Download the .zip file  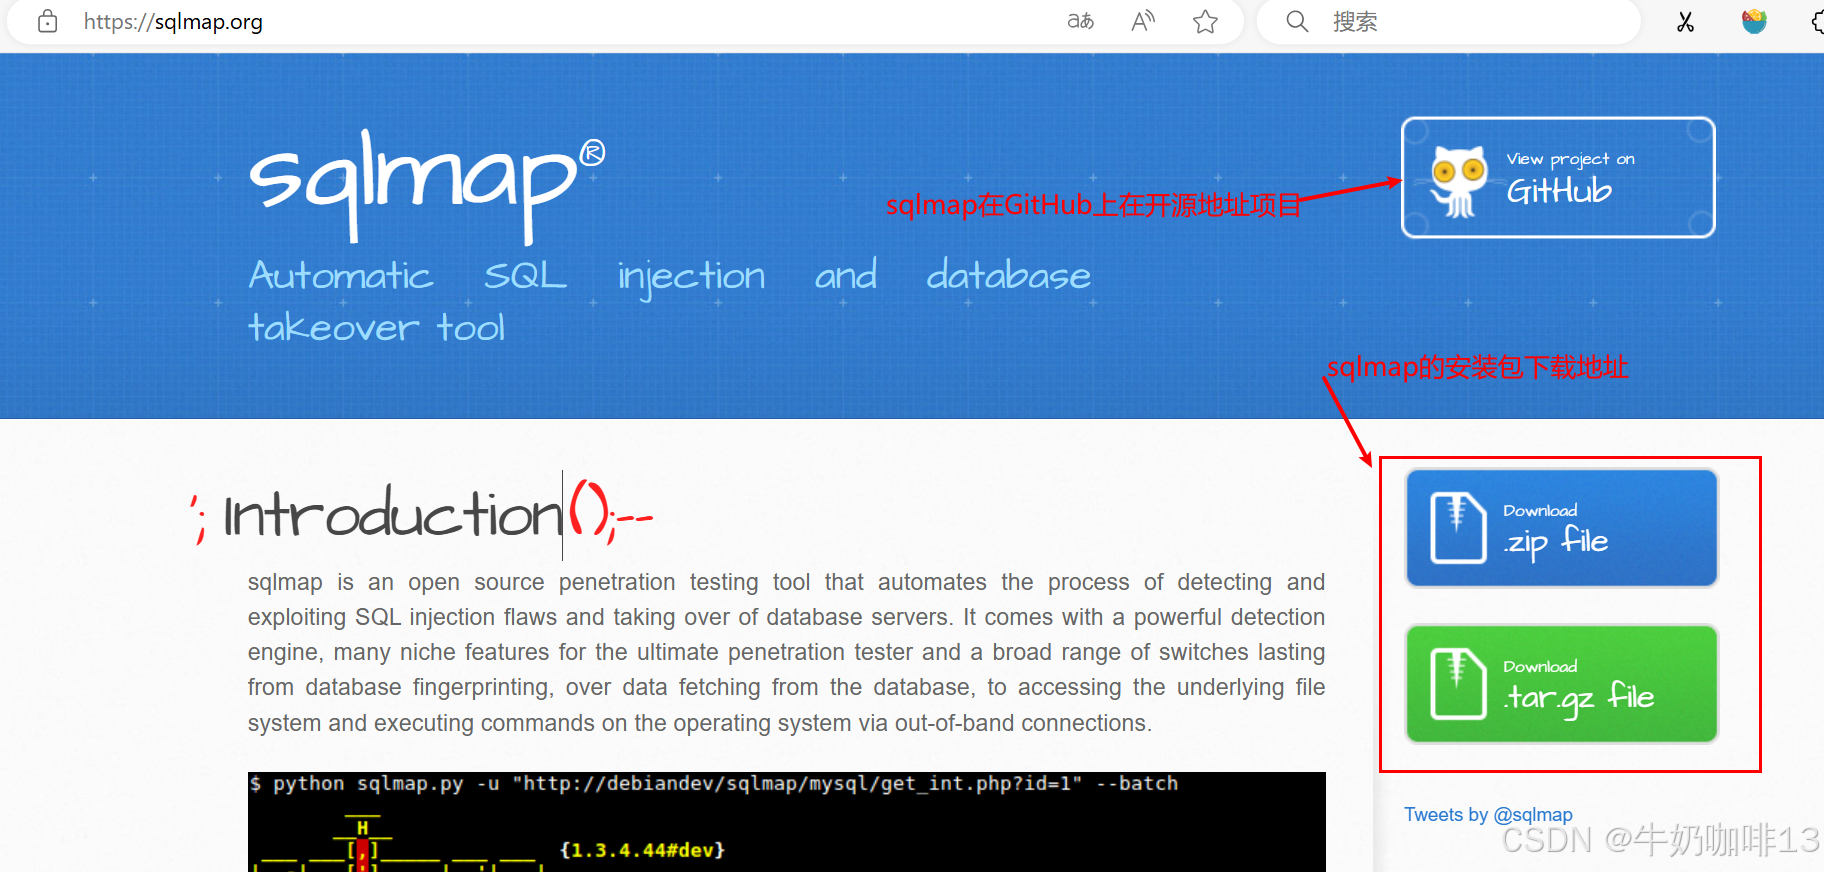point(1561,527)
